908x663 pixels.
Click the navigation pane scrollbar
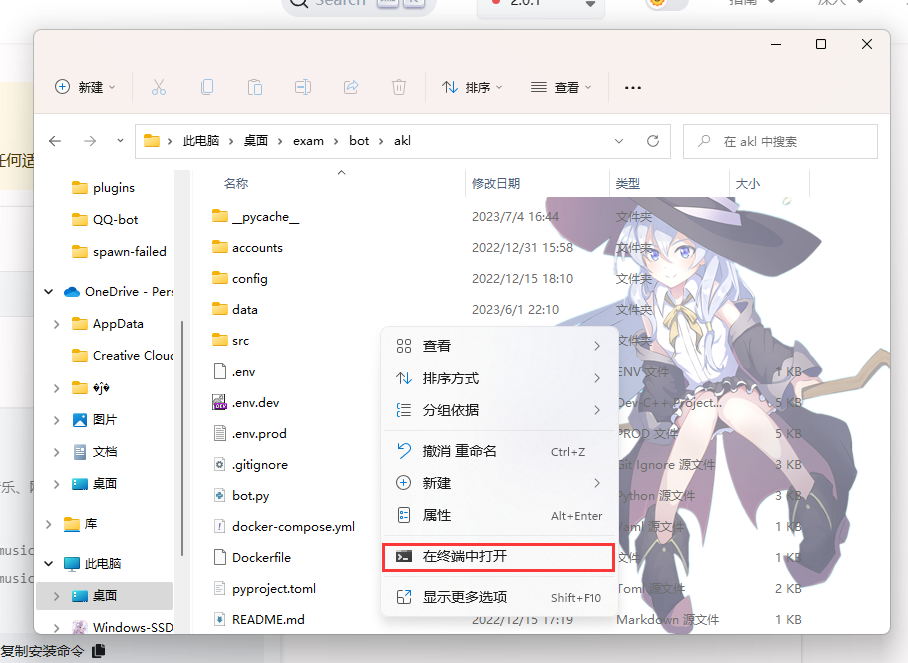[x=182, y=438]
